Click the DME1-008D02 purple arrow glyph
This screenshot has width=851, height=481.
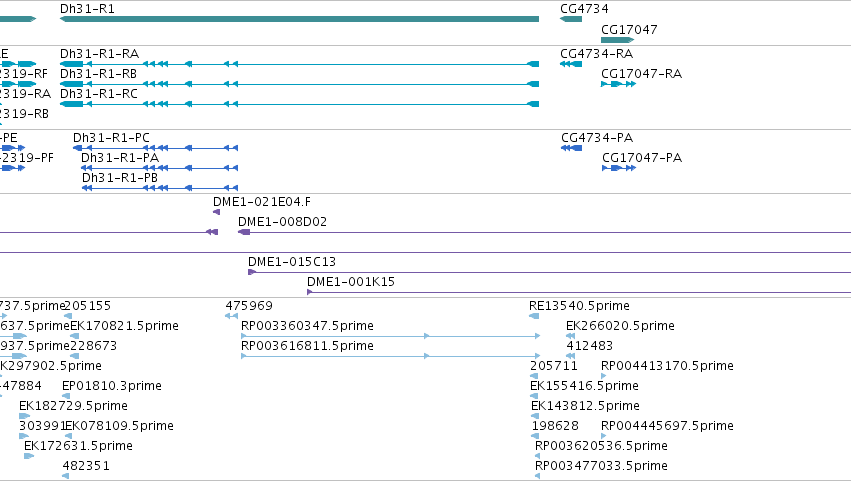click(x=244, y=232)
